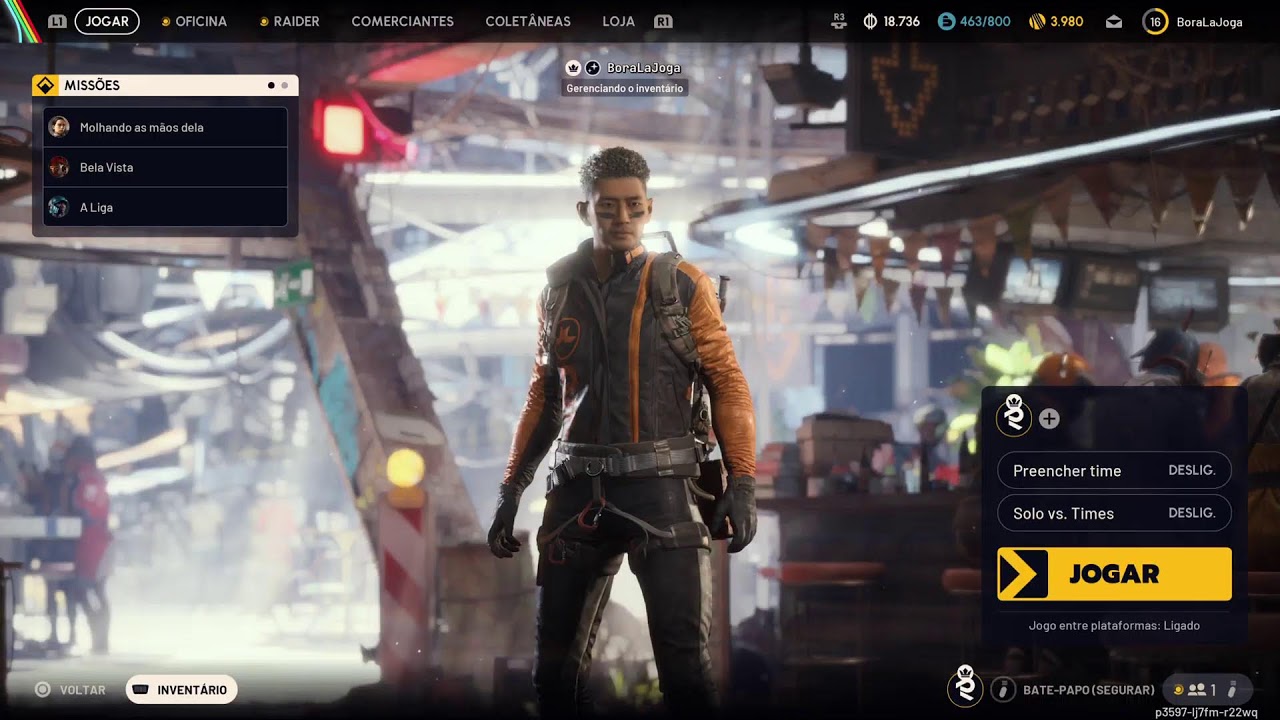Click the coin currency icon beside 18.736
Screen dimensions: 1280x720
[x=870, y=21]
